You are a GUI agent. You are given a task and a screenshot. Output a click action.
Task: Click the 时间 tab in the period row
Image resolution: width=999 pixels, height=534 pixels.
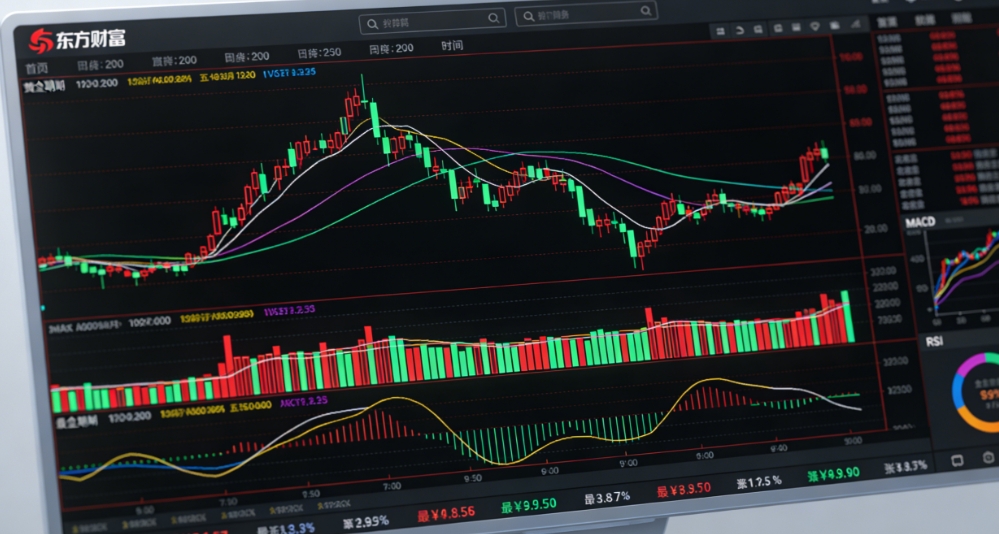pos(452,46)
